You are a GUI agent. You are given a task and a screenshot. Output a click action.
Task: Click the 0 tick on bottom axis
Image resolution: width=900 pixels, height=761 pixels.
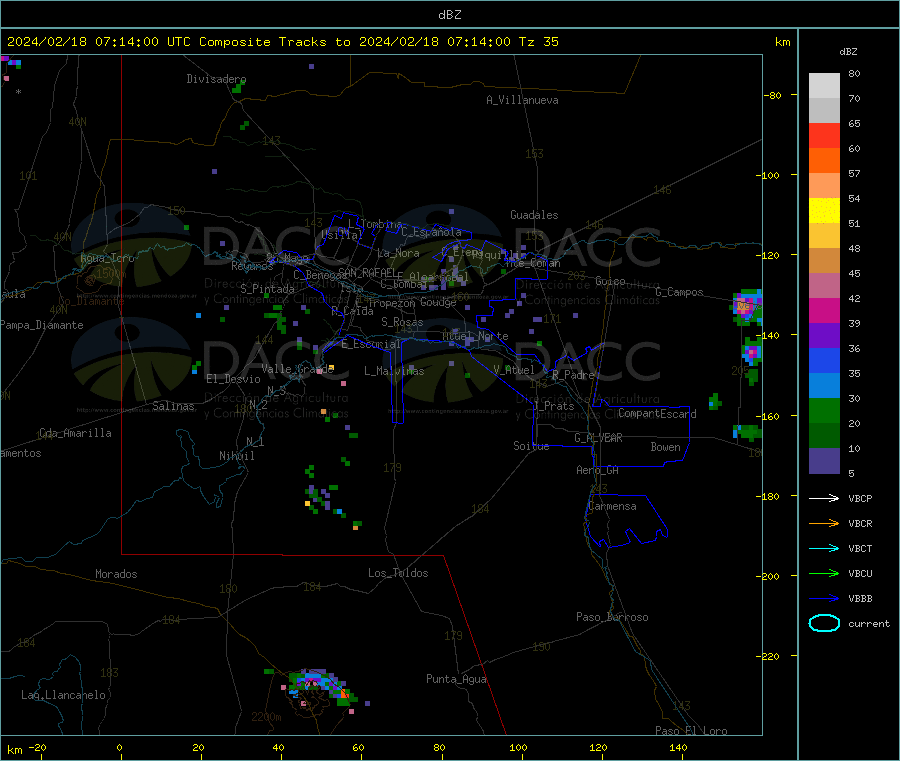[x=119, y=747]
